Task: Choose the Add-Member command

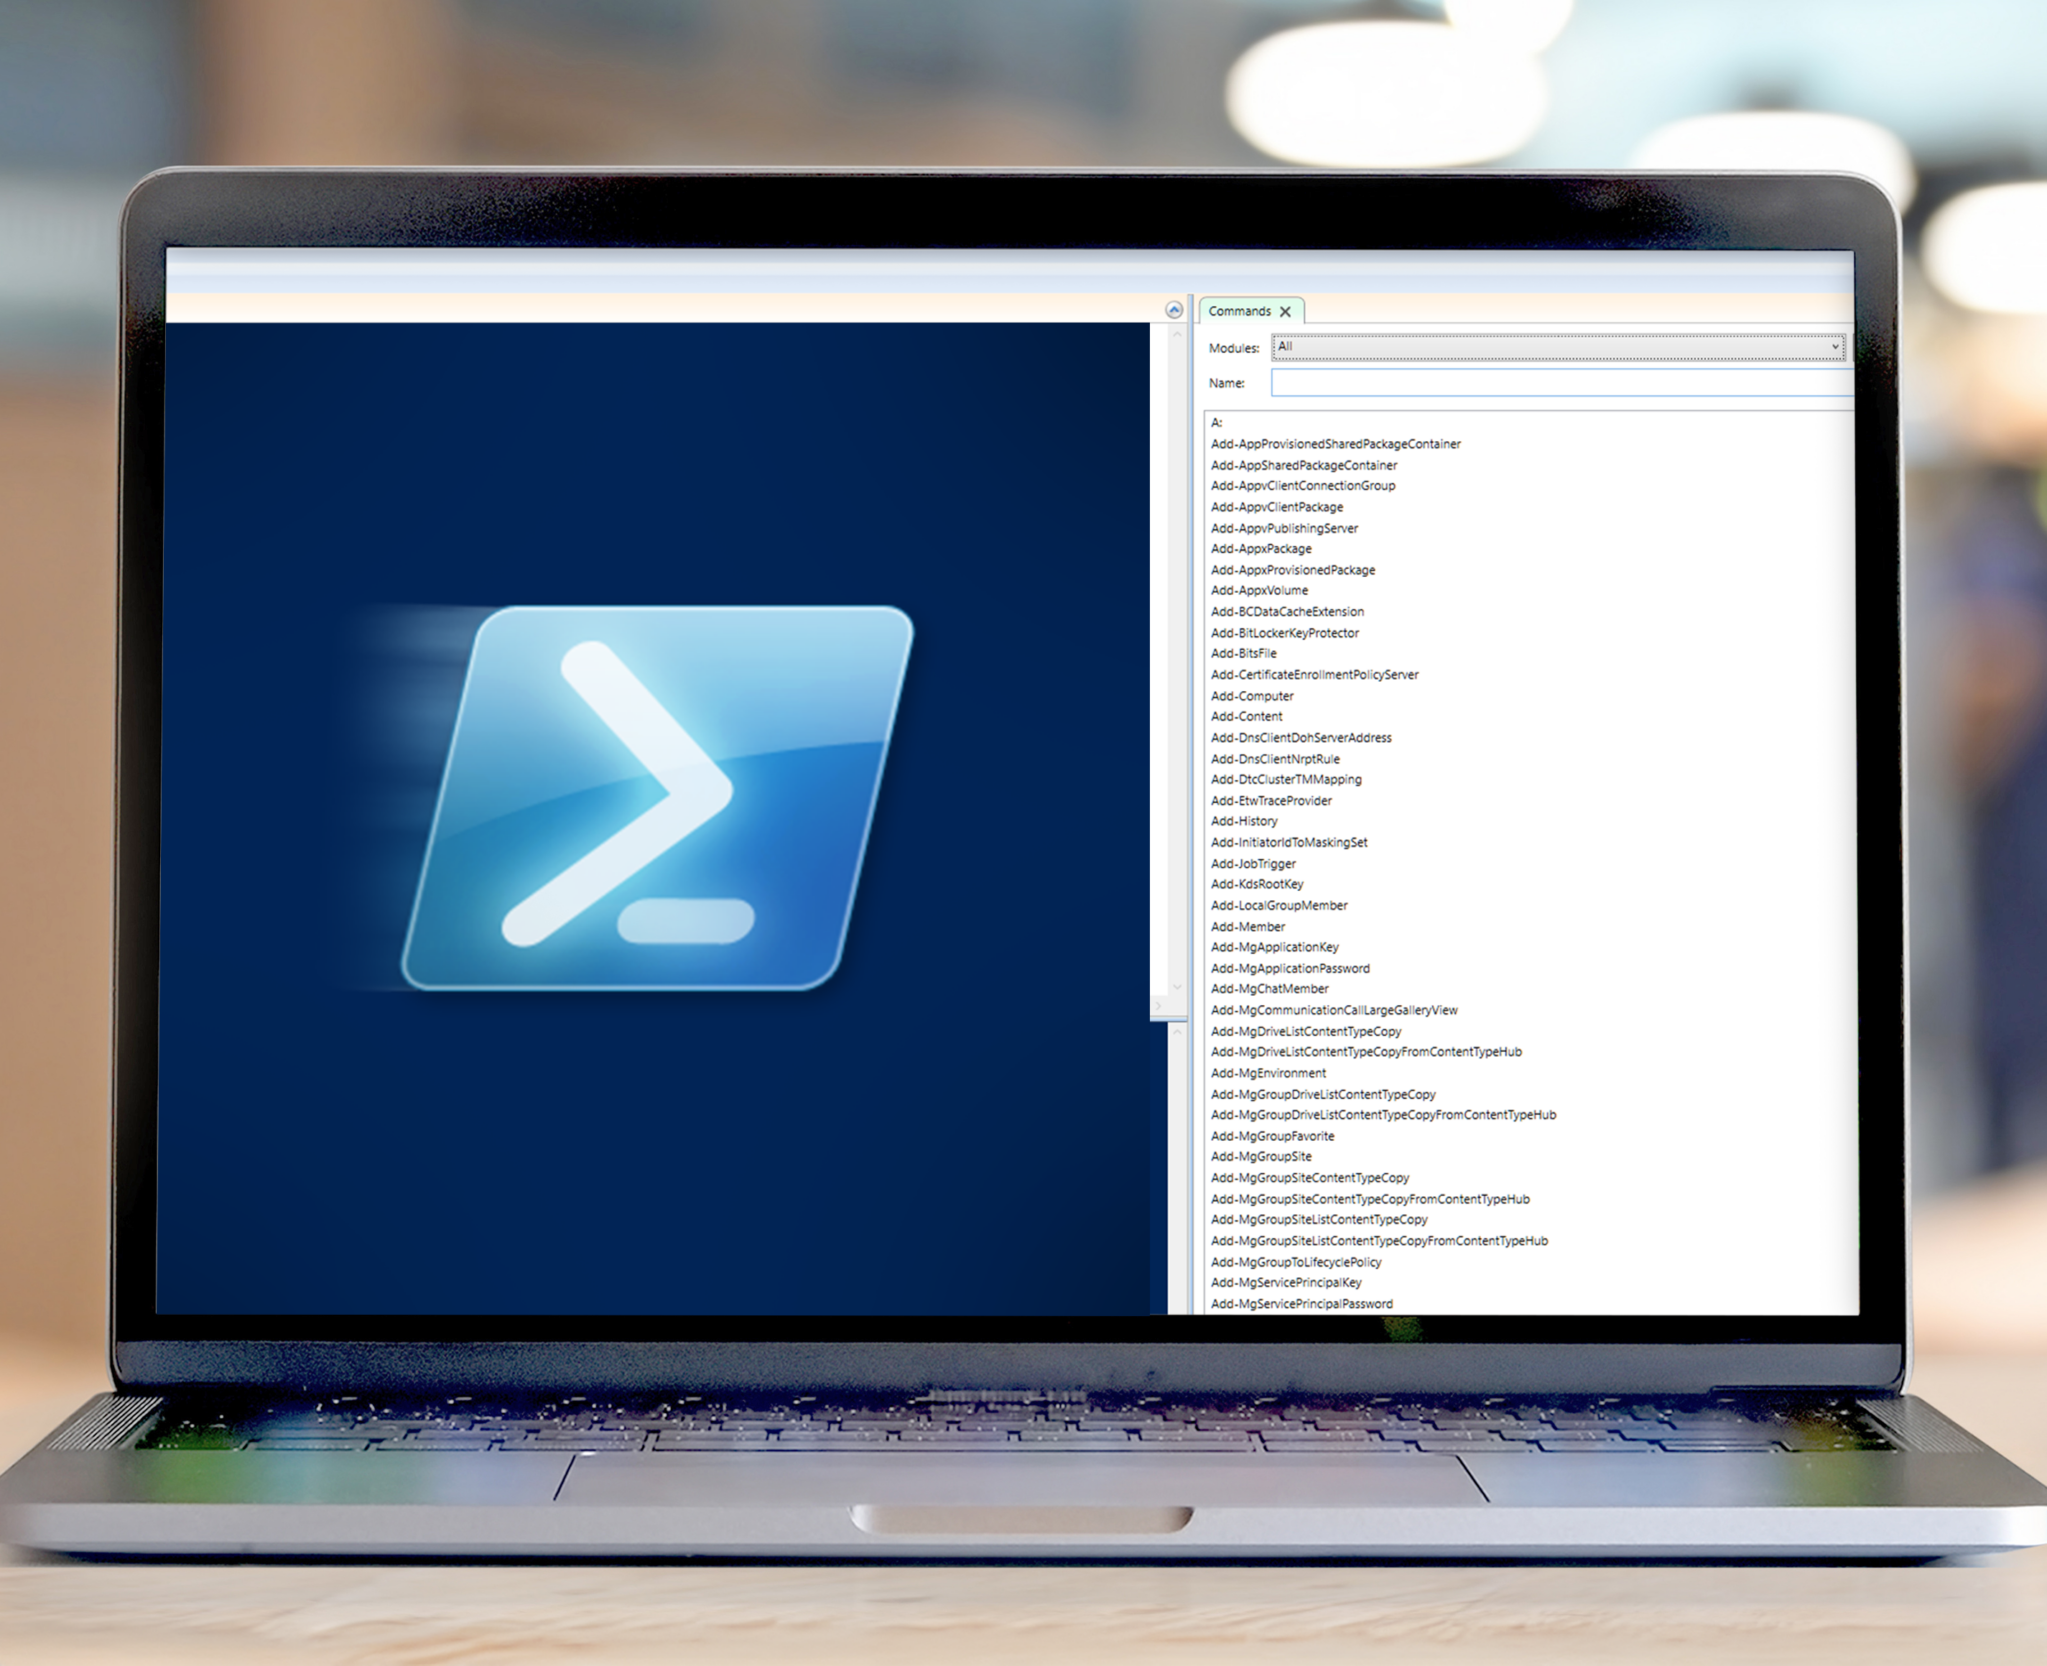Action: point(1248,927)
